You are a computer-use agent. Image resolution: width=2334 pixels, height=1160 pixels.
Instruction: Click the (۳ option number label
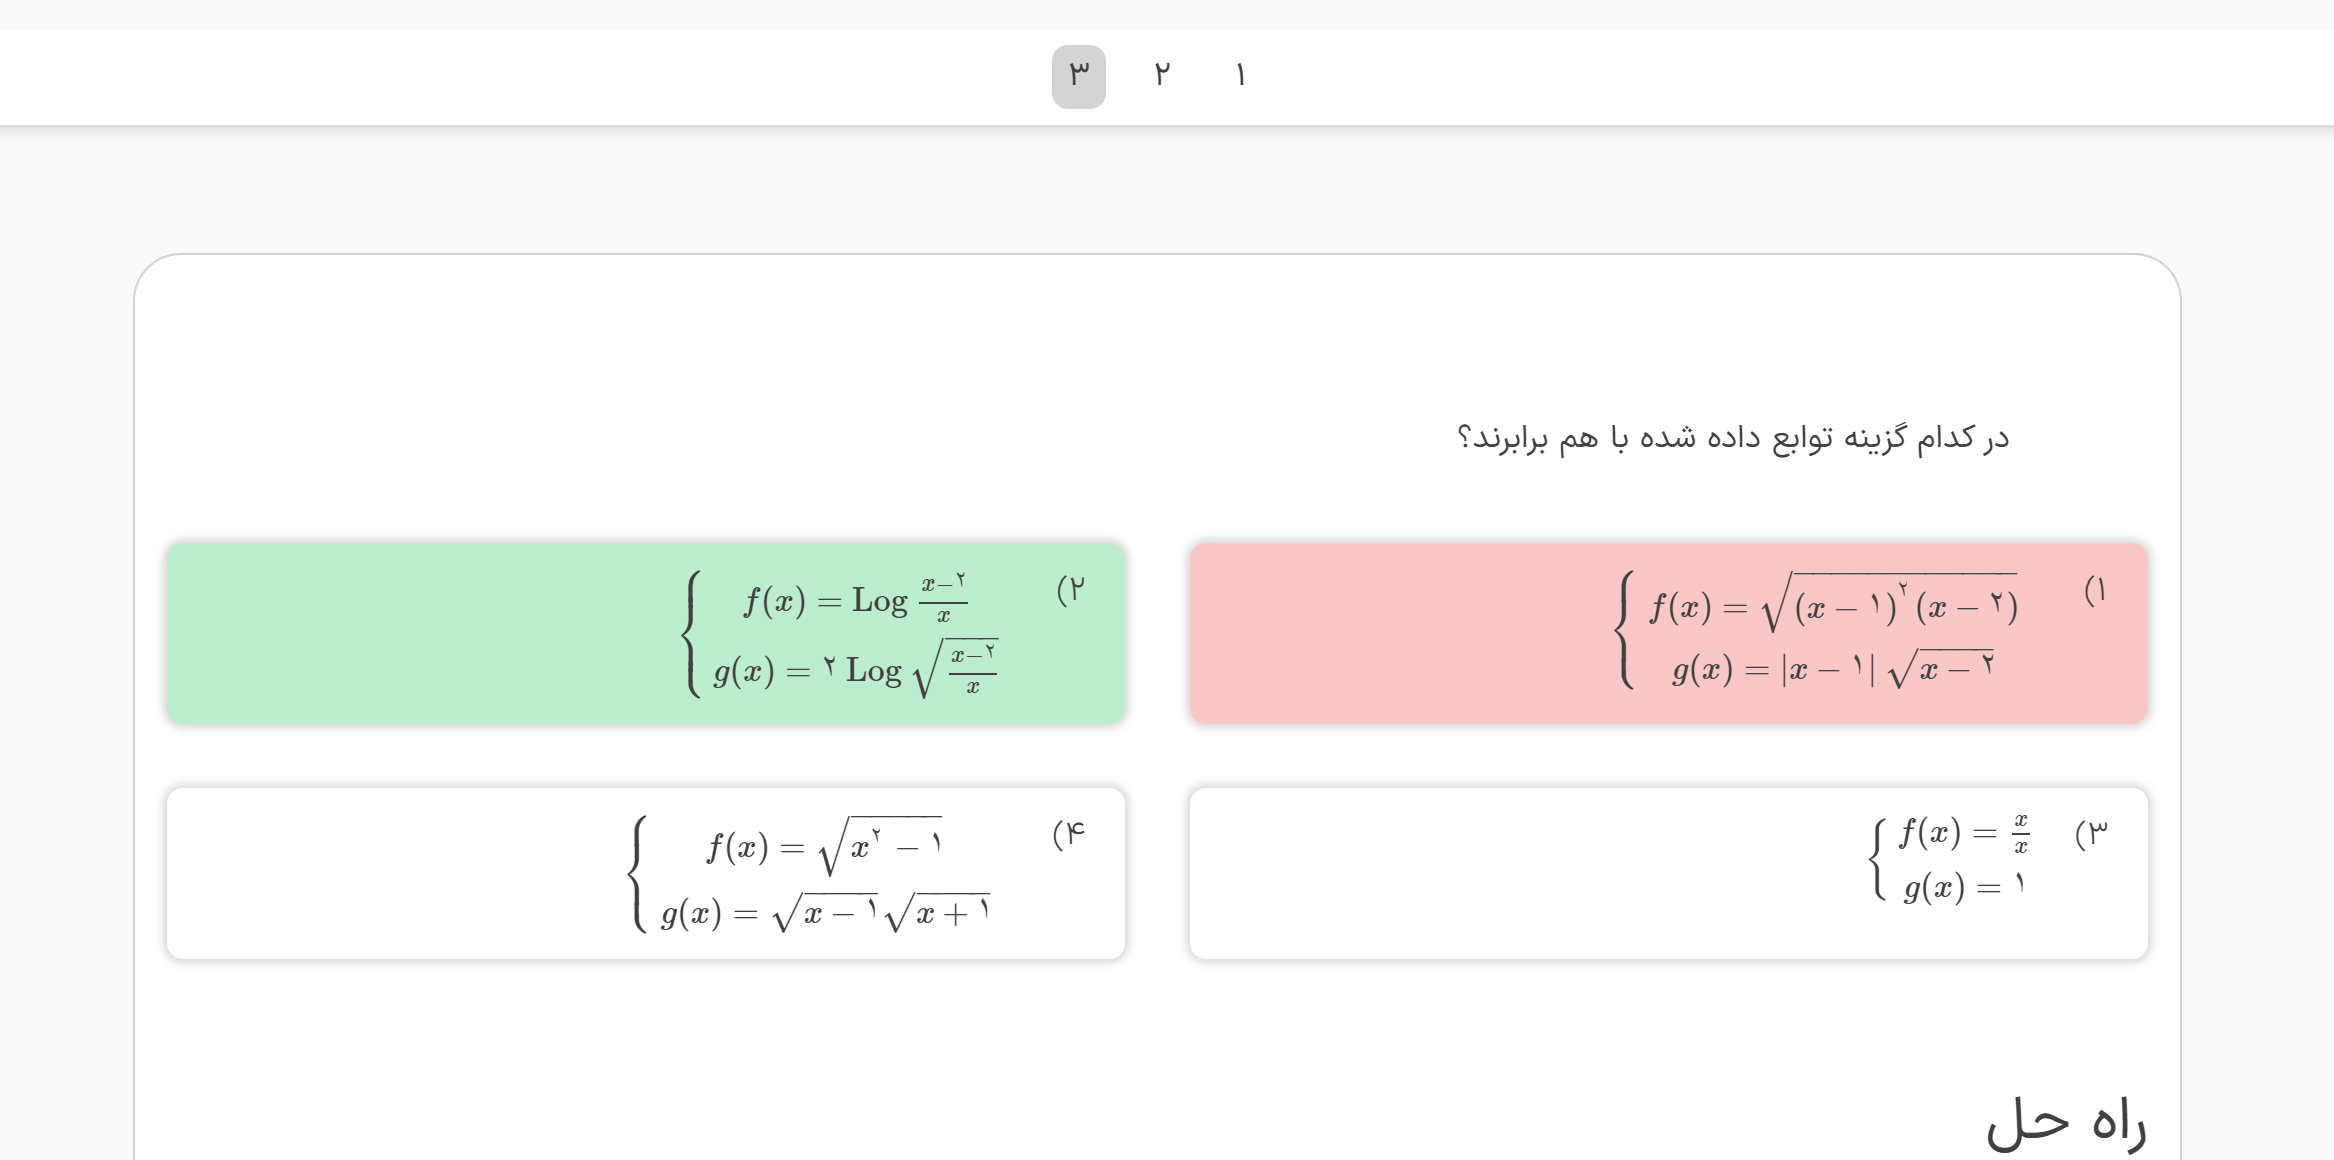[x=2091, y=833]
